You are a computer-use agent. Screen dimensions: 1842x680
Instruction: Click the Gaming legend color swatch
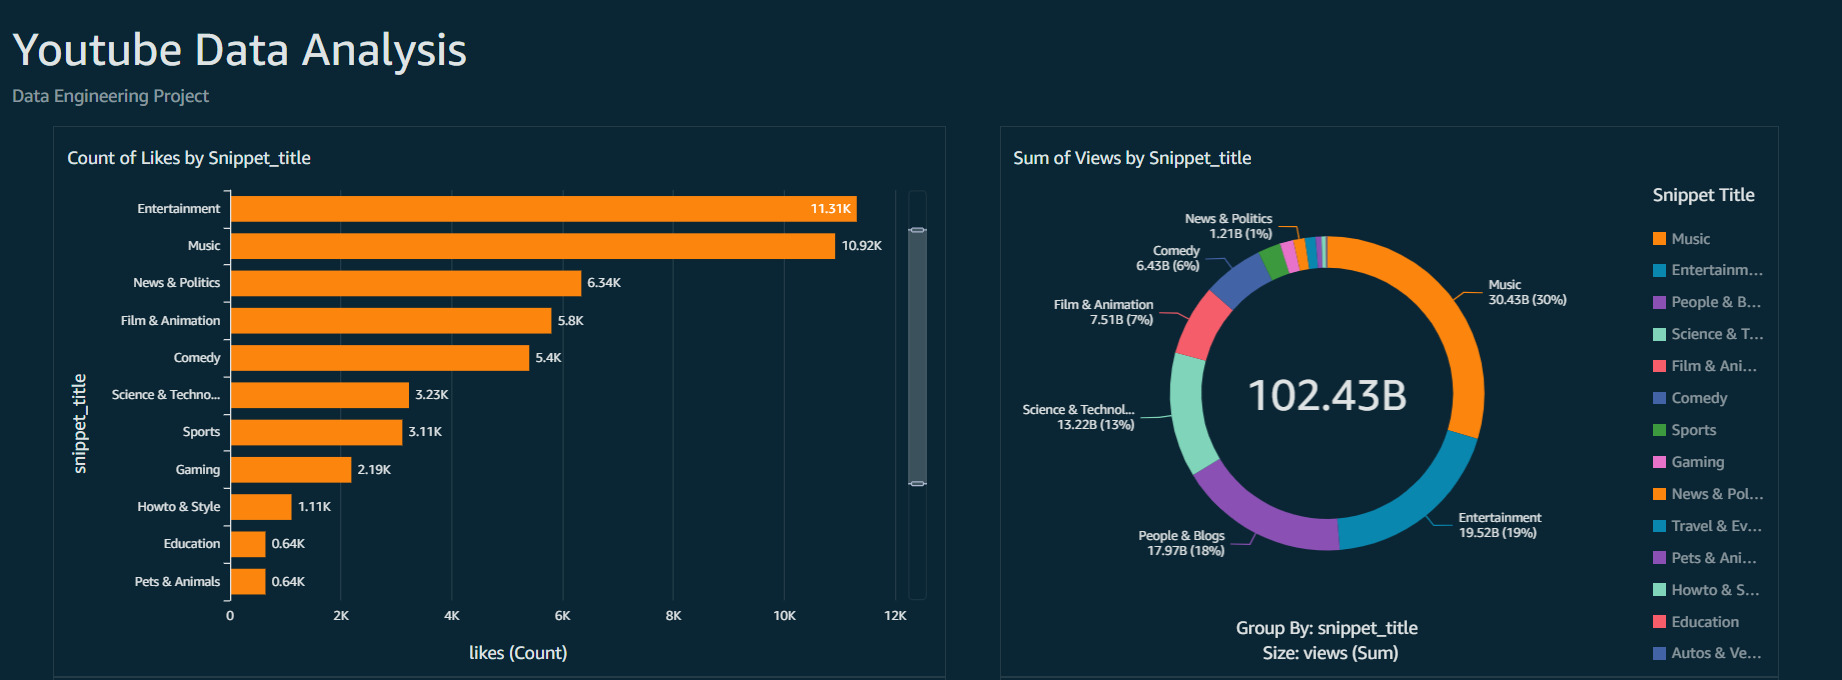1659,463
